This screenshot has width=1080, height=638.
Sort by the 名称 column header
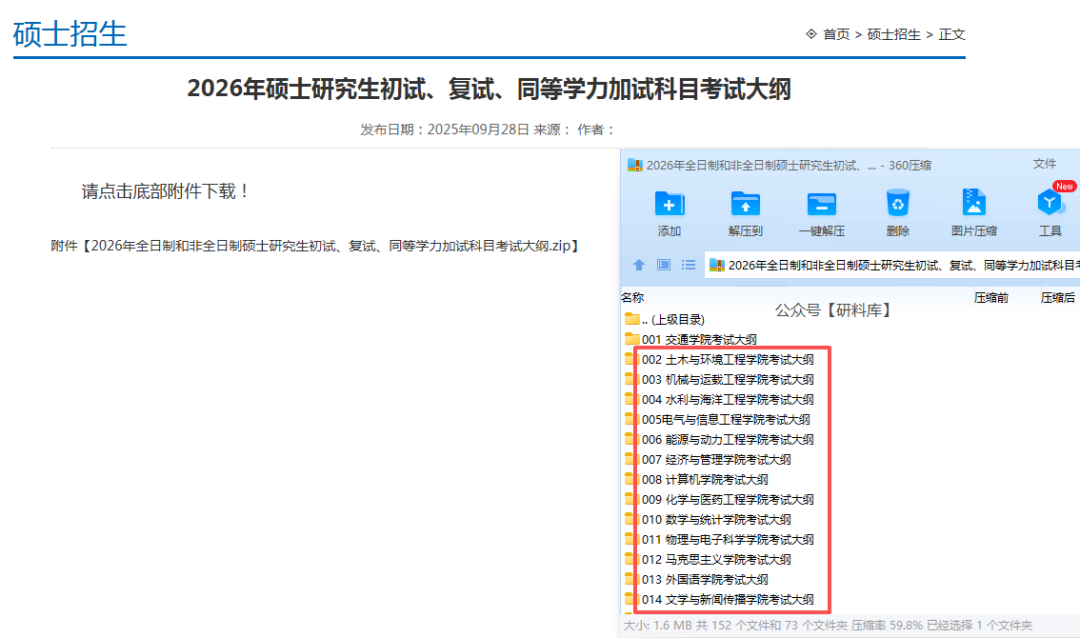click(632, 297)
